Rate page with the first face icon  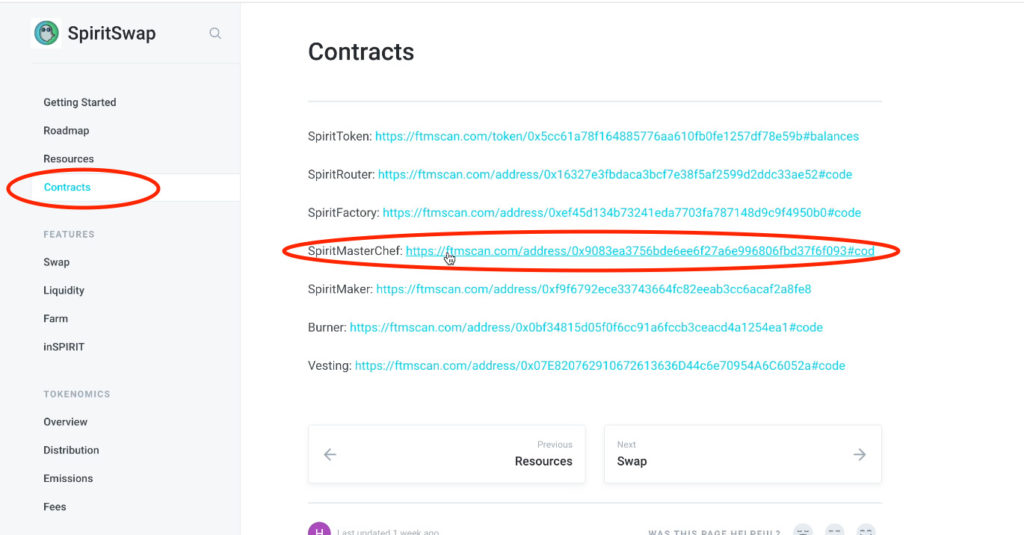(x=803, y=530)
